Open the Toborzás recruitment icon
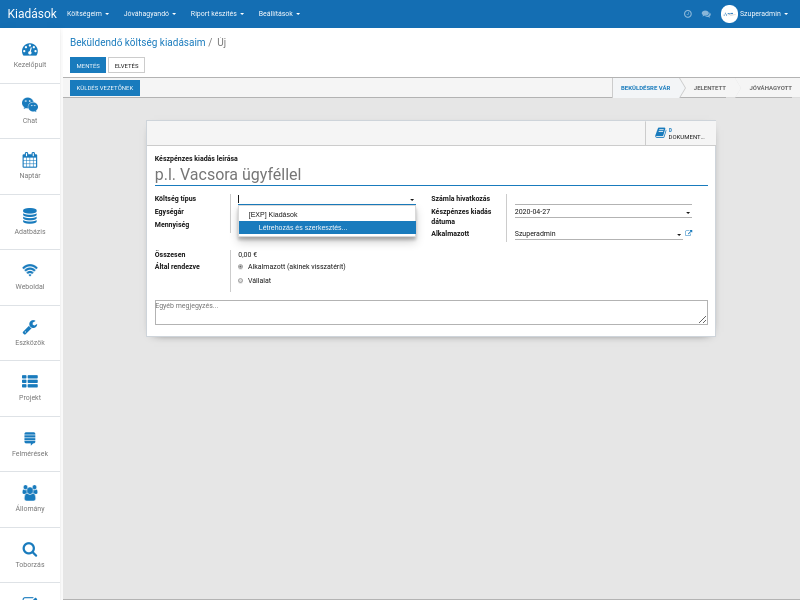This screenshot has height=600, width=800. (x=30, y=549)
